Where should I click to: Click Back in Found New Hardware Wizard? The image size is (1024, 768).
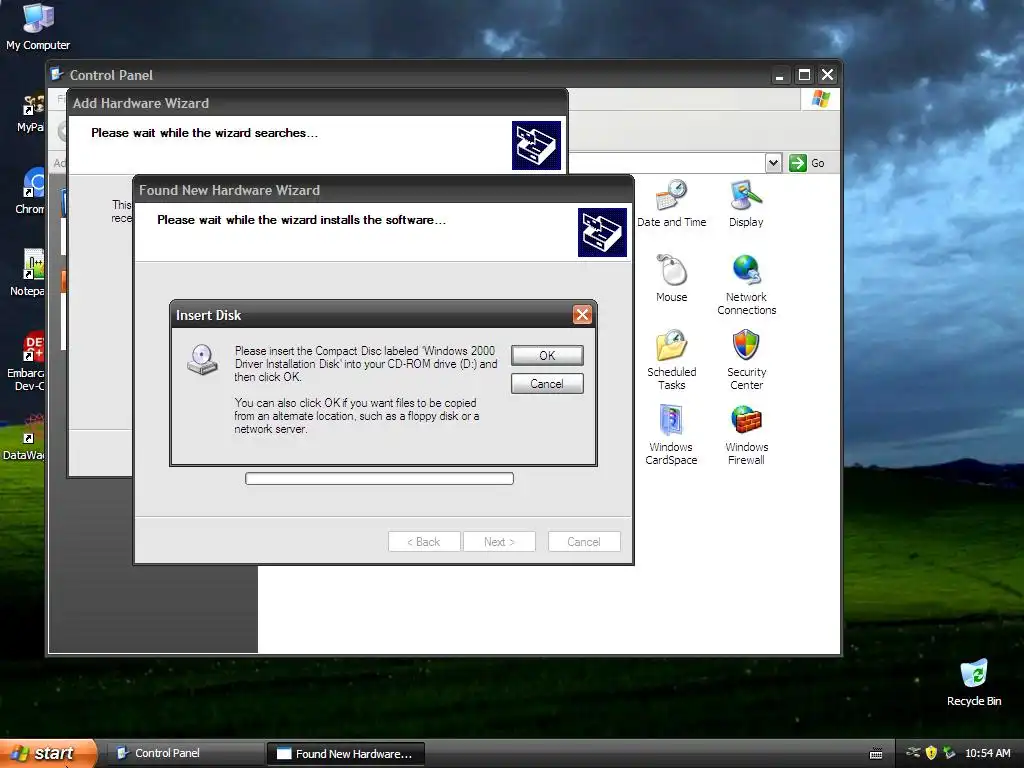424,541
